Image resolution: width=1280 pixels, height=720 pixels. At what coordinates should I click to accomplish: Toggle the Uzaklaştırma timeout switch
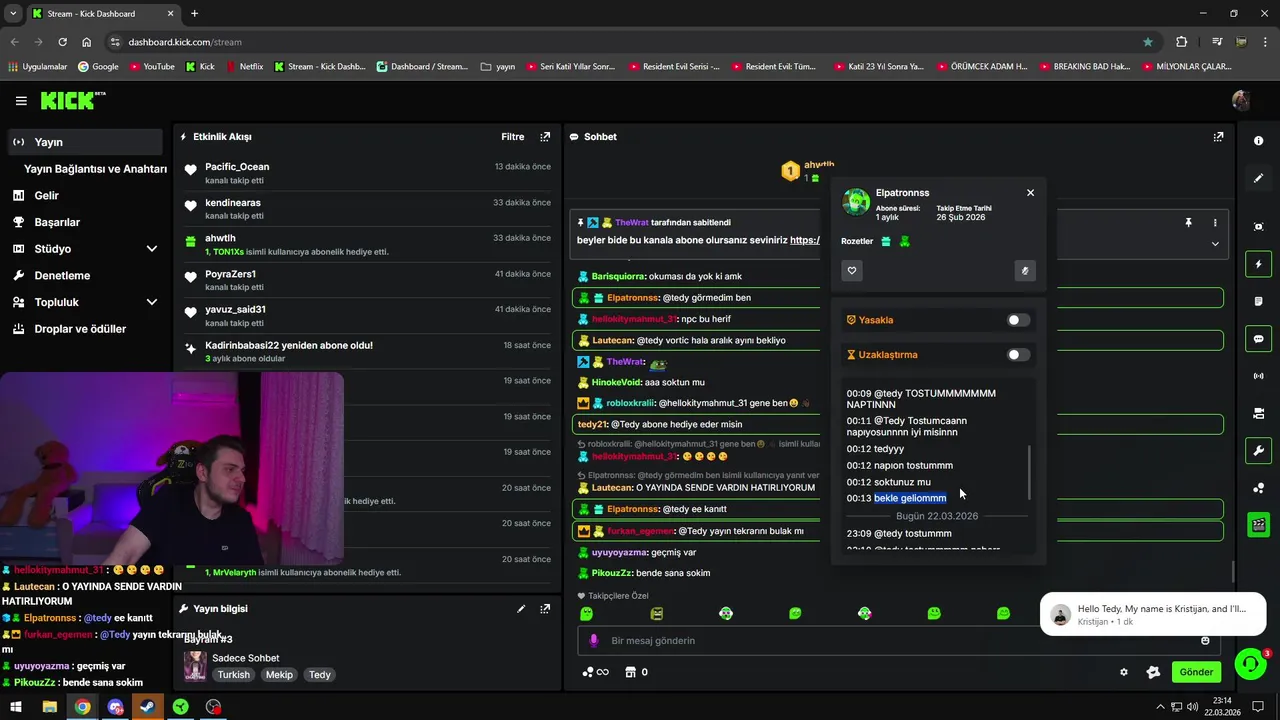(1018, 355)
